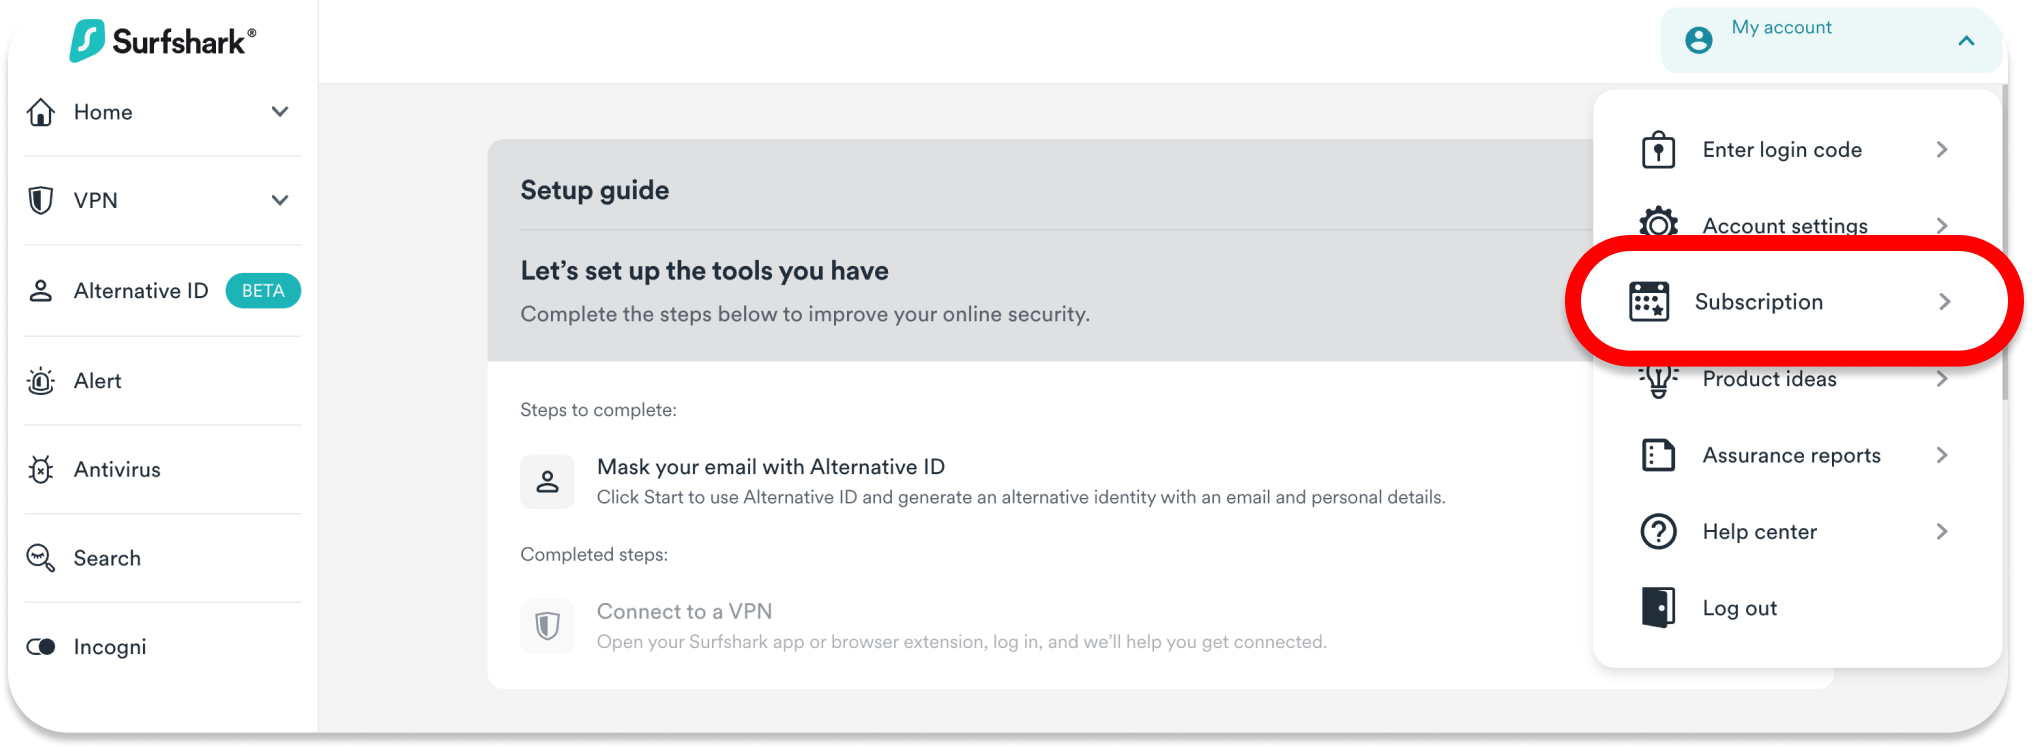Click the Antivirus bug icon
Screen dimensions: 2032x749
click(x=41, y=469)
